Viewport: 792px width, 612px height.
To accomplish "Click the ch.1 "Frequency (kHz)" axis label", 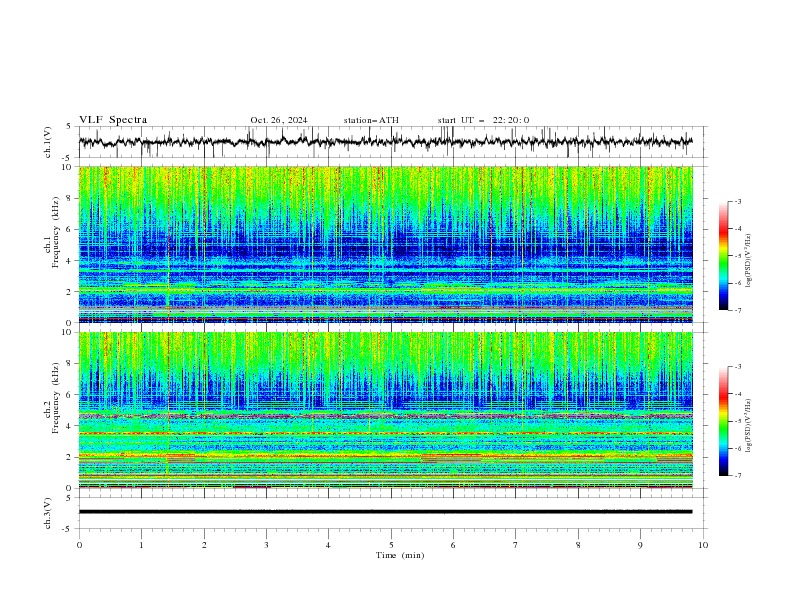I will (x=56, y=232).
